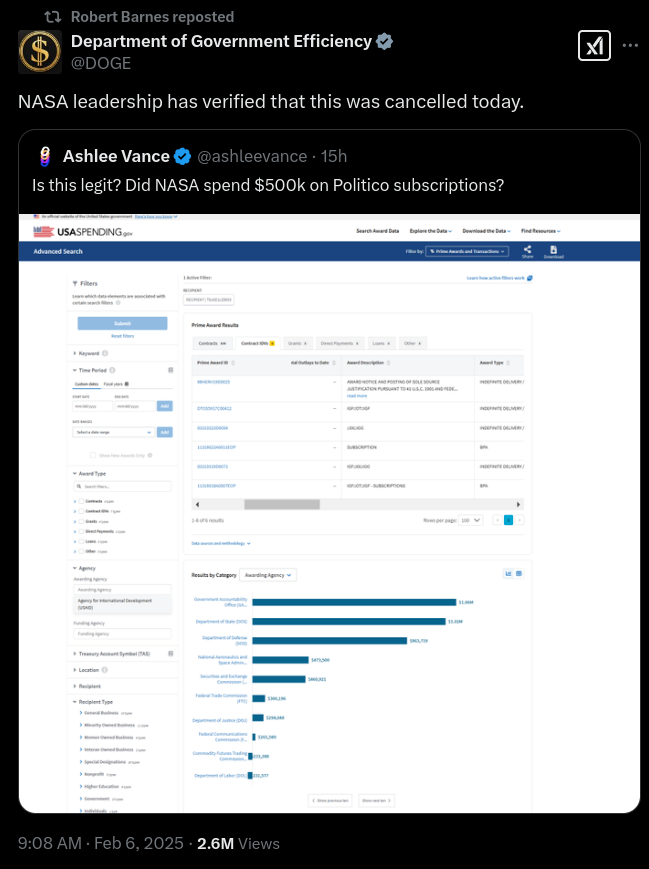Click the previous page arrow in results pagination
649x869 pixels.
(497, 520)
